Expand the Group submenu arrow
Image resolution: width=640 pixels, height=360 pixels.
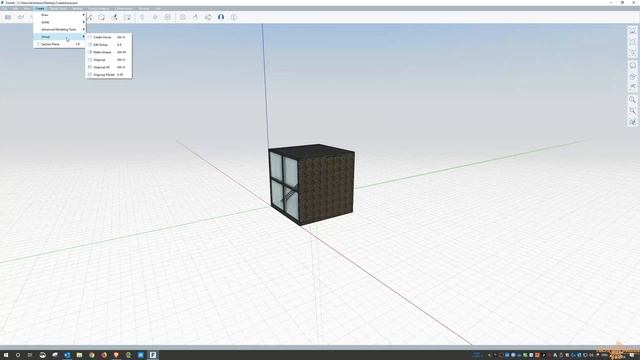[x=84, y=37]
